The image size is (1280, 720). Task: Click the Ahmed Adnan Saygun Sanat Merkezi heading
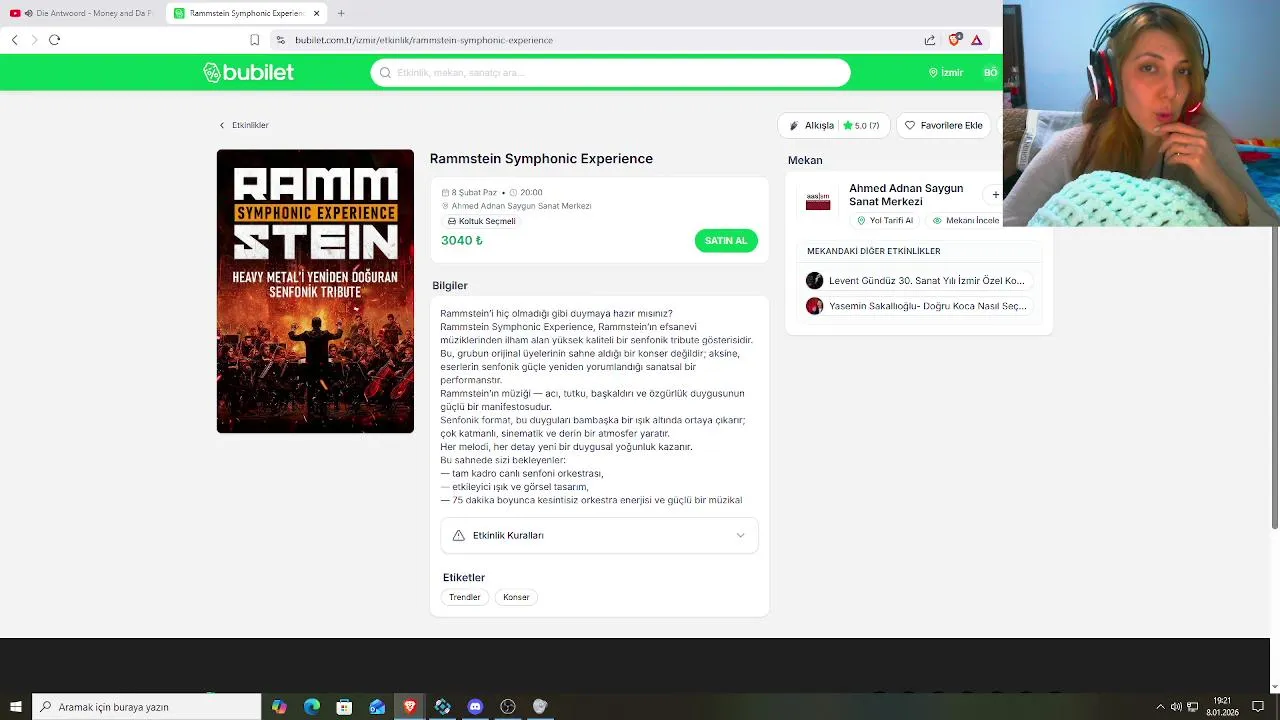(x=906, y=195)
